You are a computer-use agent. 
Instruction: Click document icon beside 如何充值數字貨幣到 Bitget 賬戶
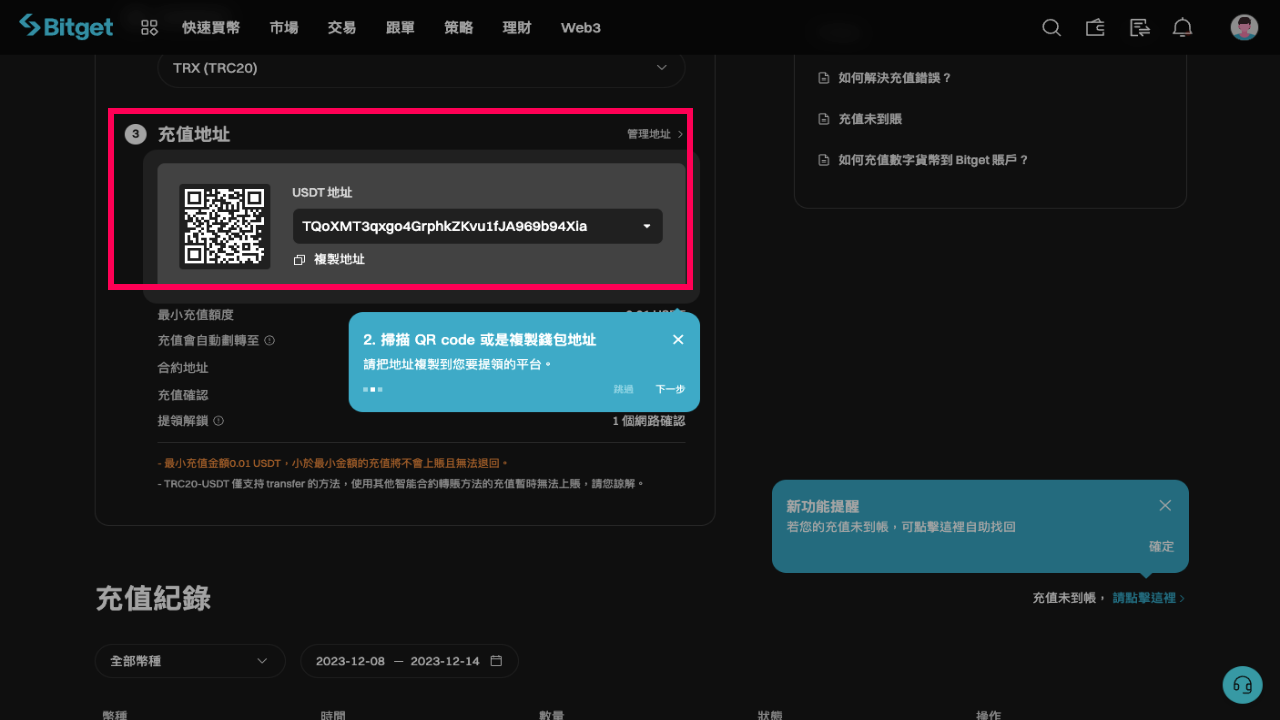pos(824,160)
